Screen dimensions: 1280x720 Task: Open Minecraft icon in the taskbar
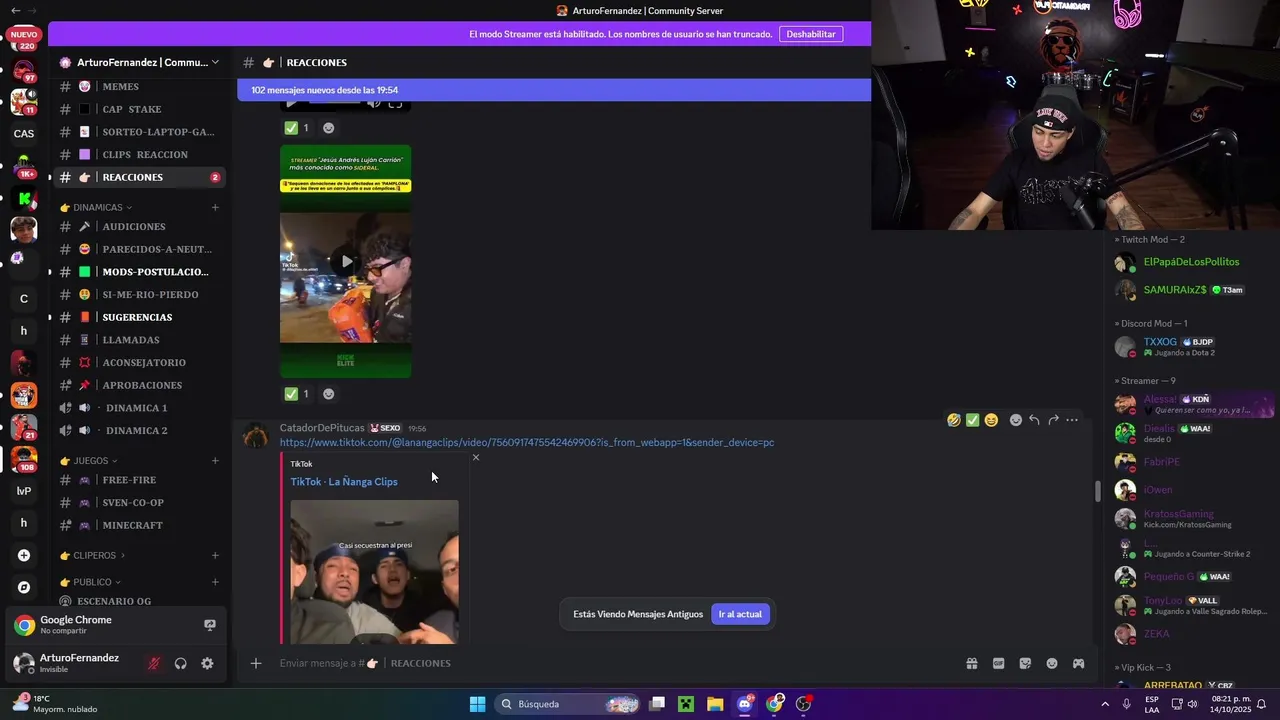(x=686, y=704)
